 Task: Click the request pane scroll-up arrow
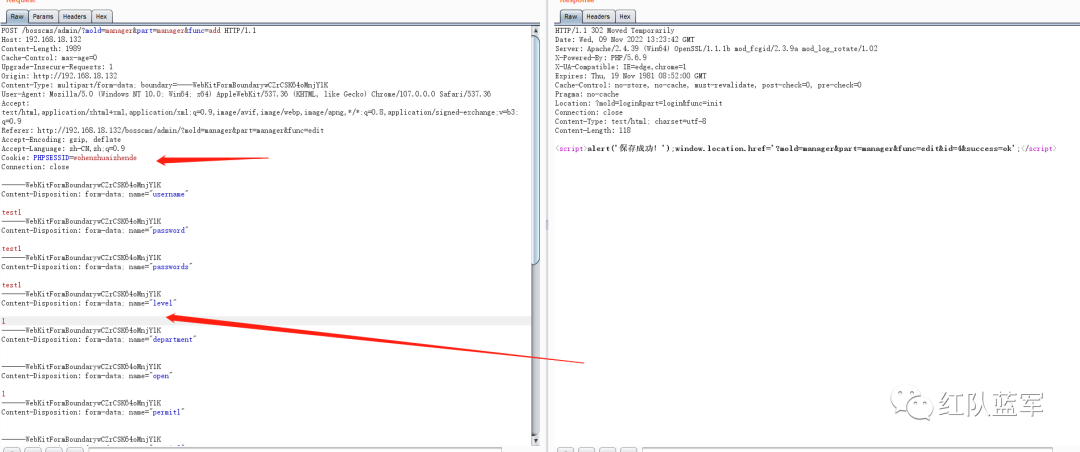pyautogui.click(x=536, y=32)
